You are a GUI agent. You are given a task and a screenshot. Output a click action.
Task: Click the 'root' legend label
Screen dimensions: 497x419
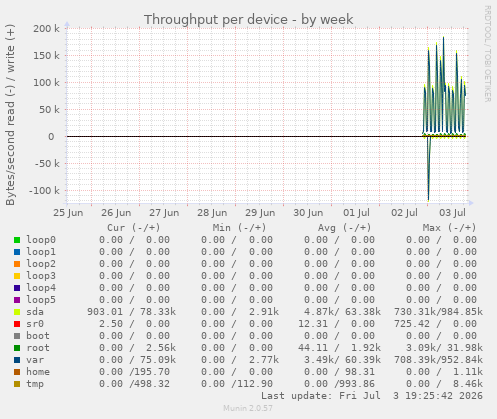tap(38, 348)
